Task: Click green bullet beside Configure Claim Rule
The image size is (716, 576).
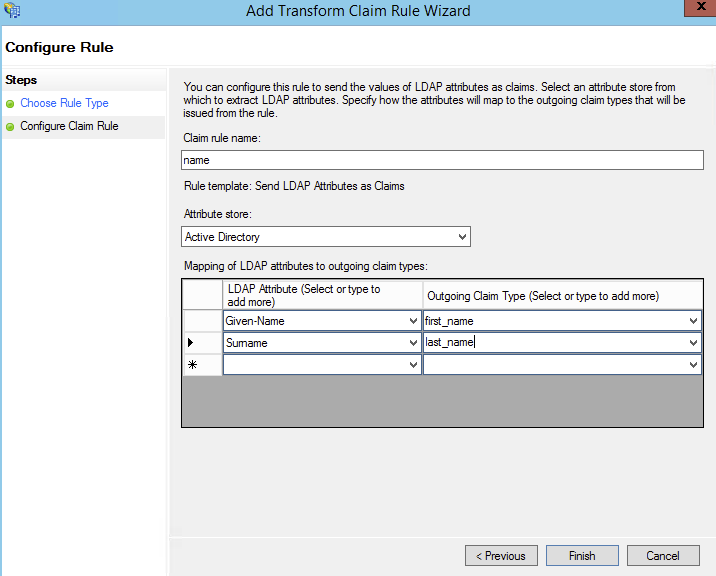Action: click(x=10, y=127)
